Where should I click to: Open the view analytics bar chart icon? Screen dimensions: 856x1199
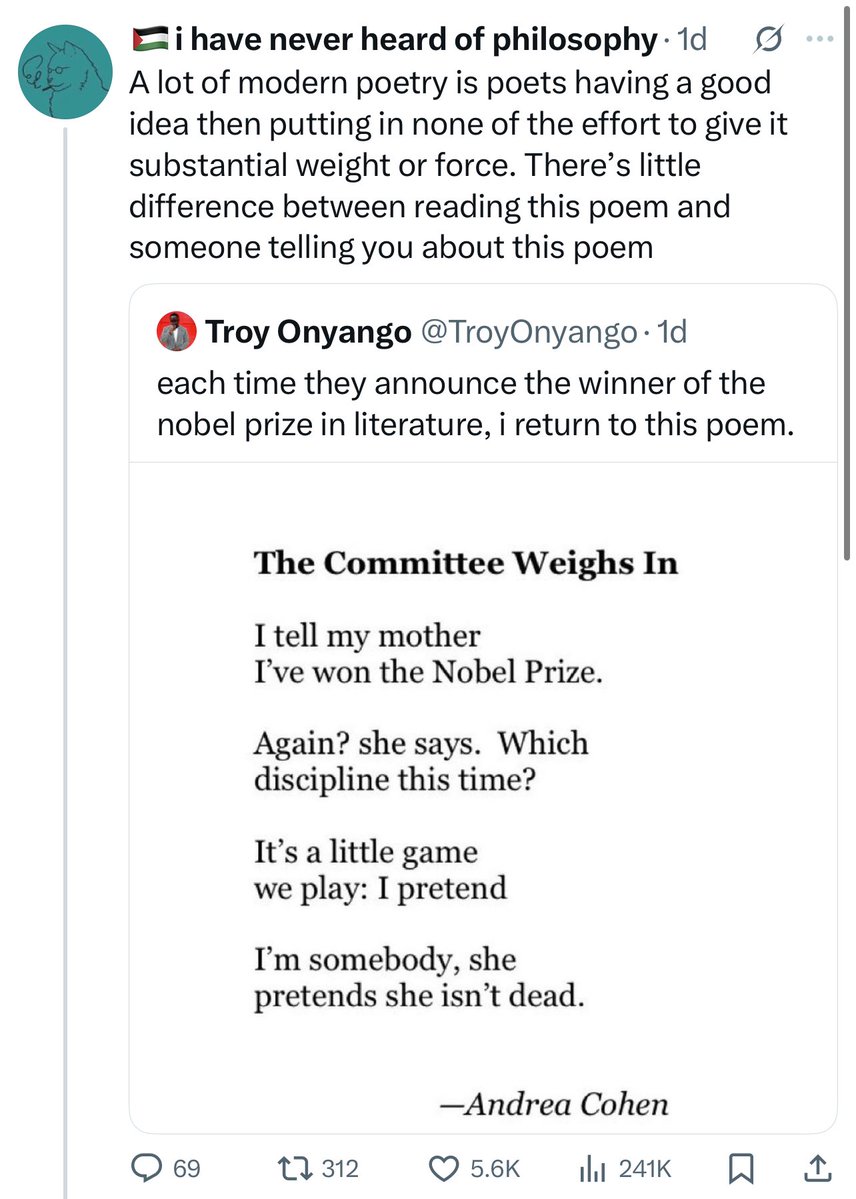pos(593,1168)
